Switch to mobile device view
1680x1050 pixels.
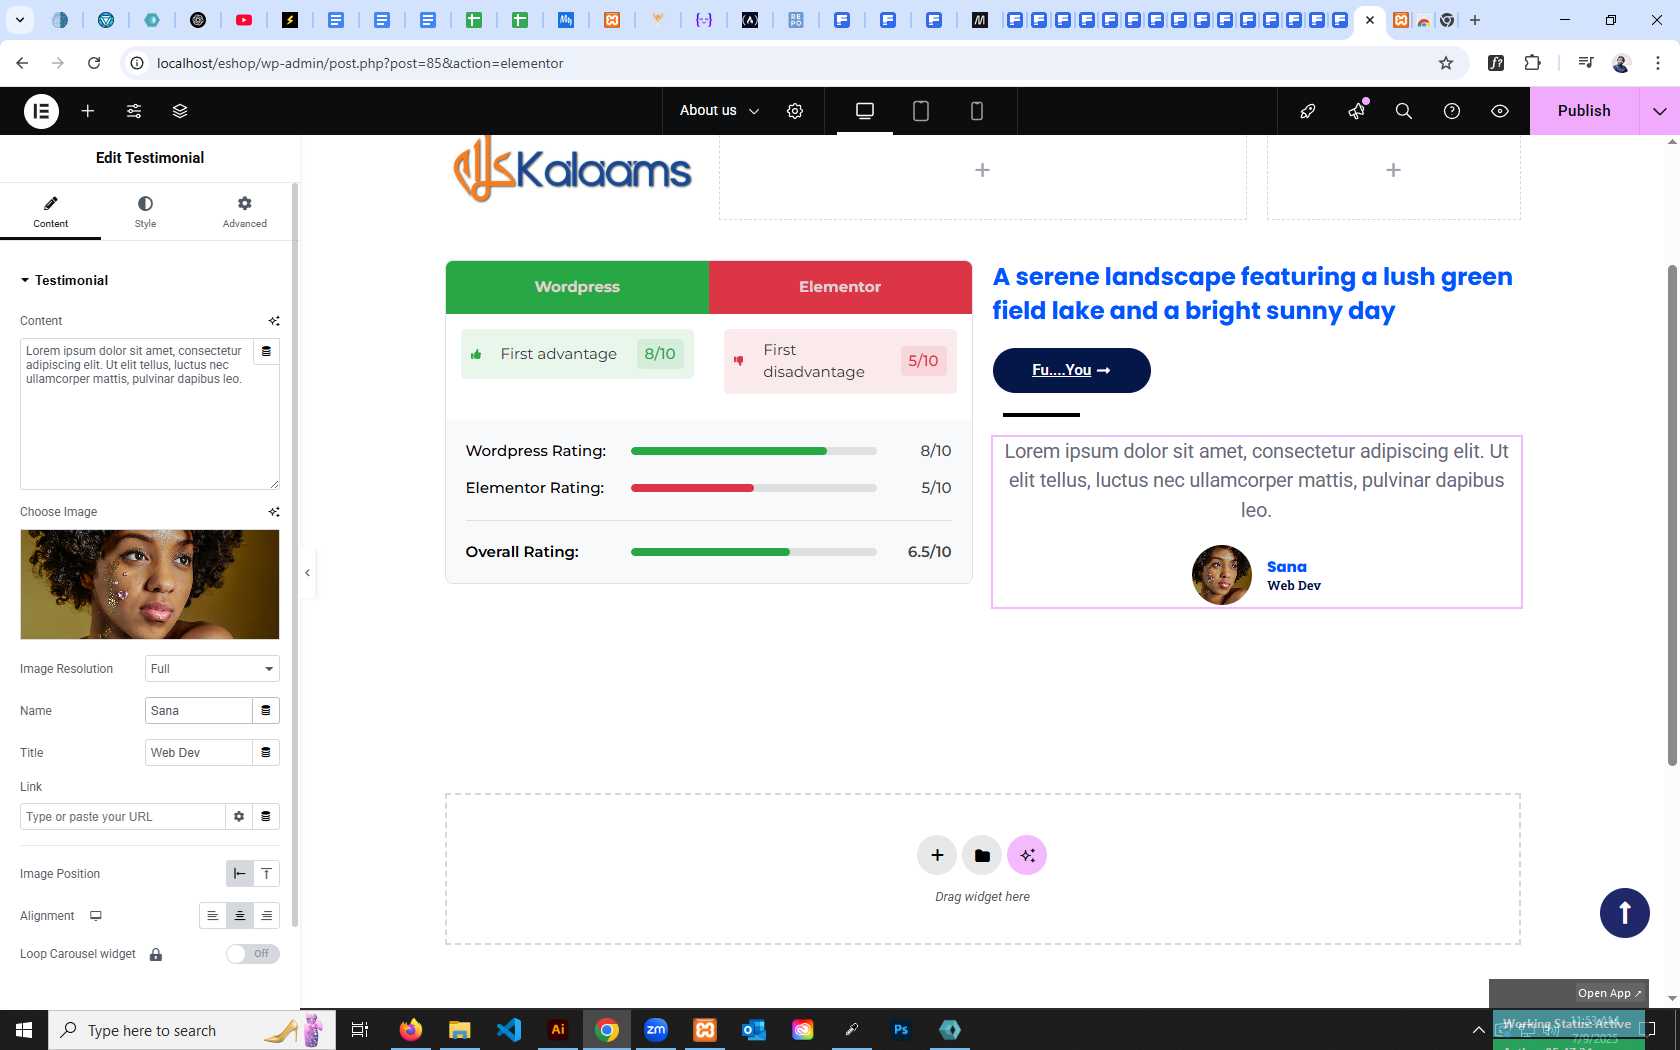tap(977, 111)
